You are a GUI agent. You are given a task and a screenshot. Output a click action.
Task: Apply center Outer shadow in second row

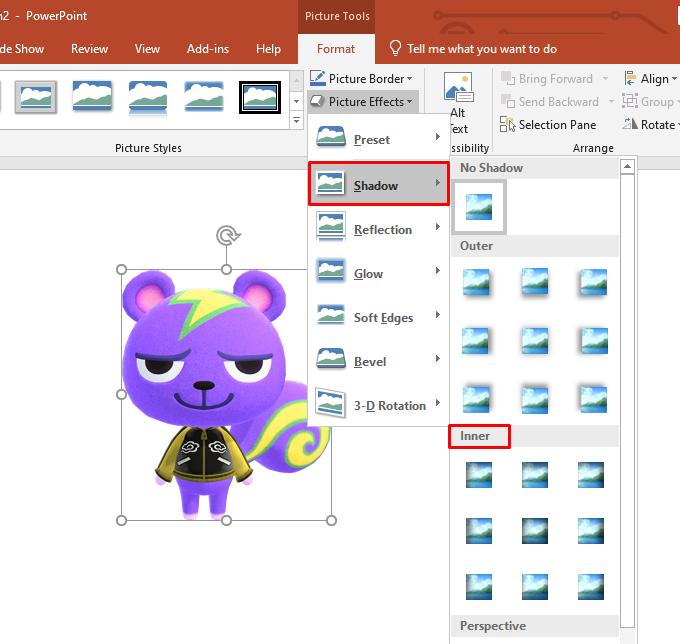pos(535,341)
